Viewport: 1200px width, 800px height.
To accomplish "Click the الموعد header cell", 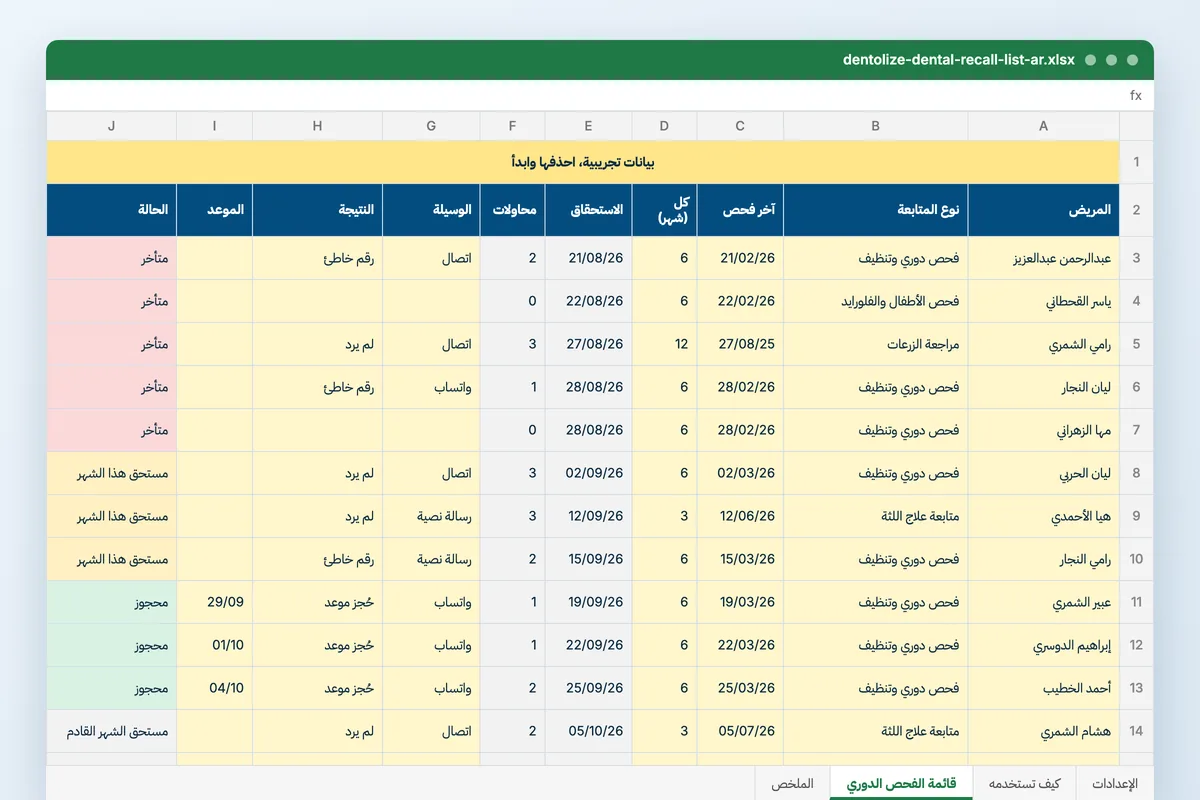I will (x=214, y=210).
